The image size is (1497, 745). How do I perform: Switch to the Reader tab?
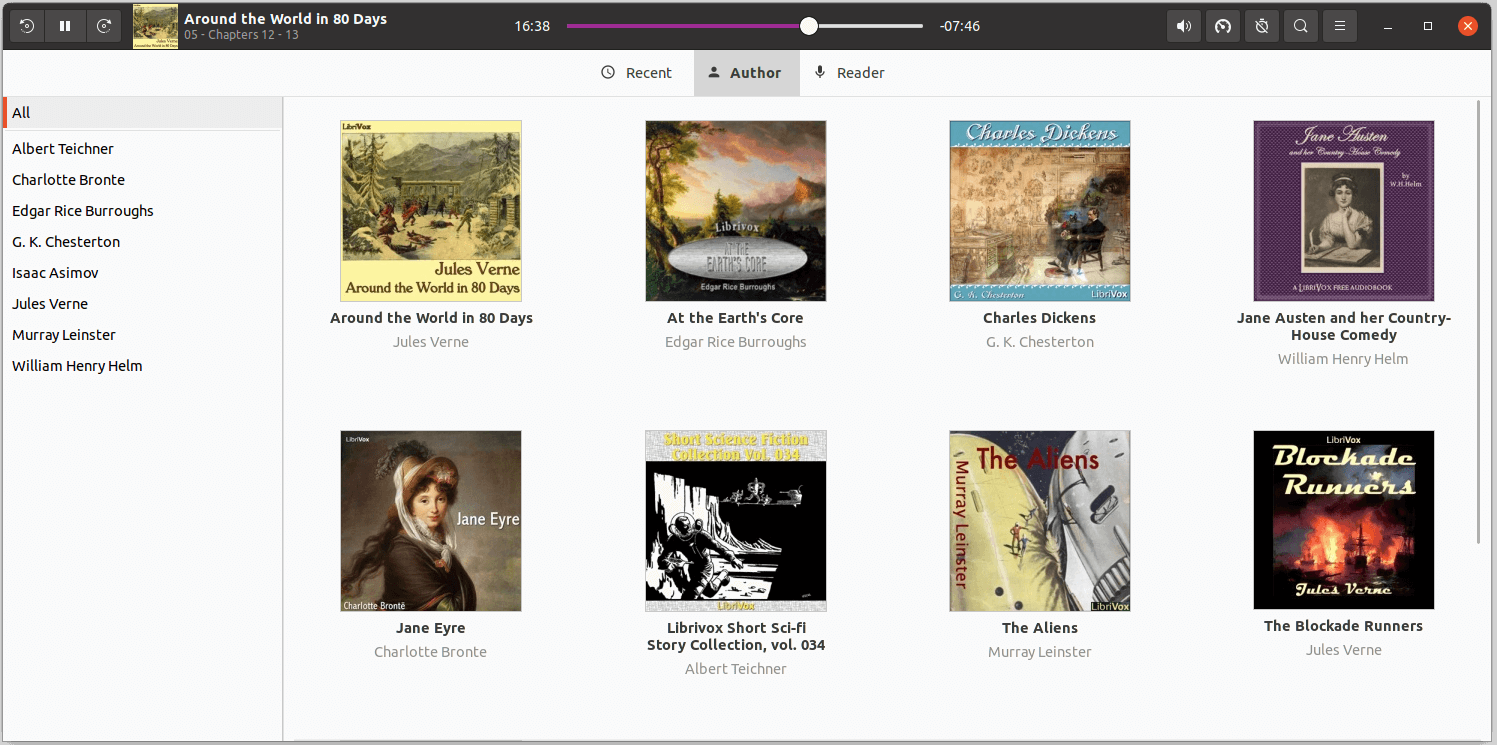(850, 73)
